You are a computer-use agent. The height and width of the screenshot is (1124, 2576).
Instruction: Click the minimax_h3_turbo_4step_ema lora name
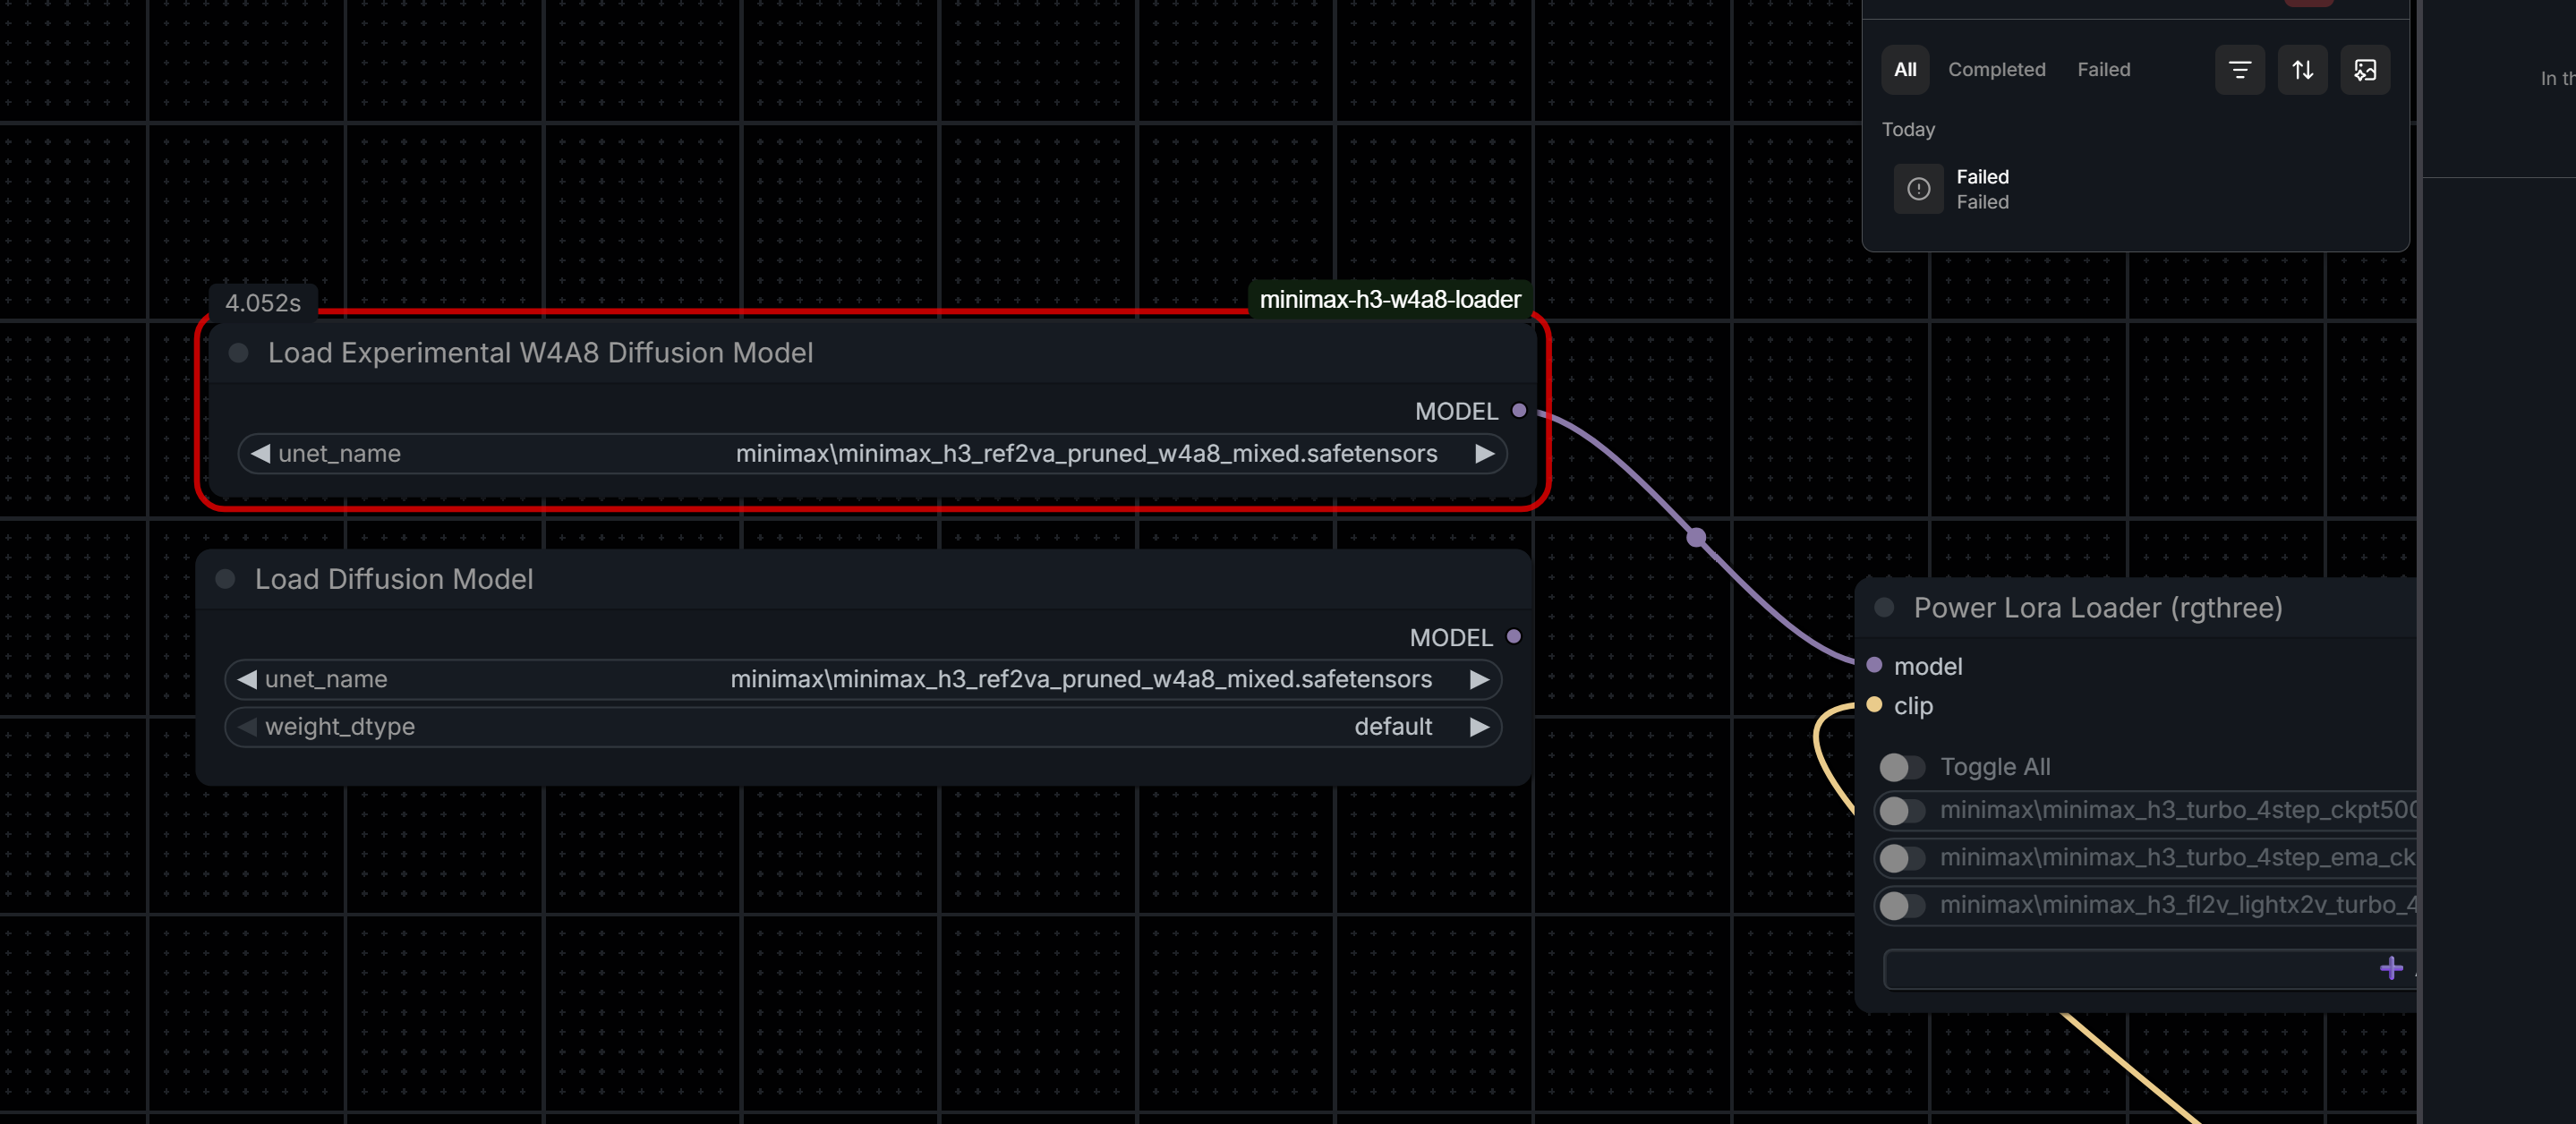(x=2178, y=857)
